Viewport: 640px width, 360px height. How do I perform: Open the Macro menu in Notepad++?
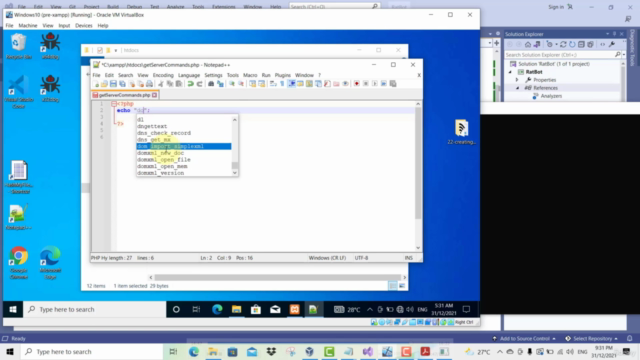tap(250, 75)
